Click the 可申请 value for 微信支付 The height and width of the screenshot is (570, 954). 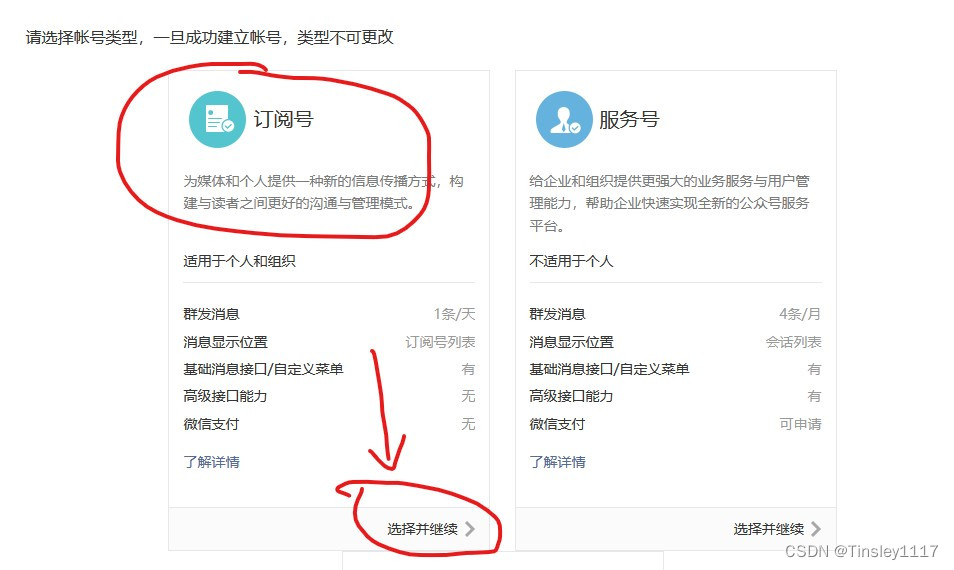[x=801, y=424]
